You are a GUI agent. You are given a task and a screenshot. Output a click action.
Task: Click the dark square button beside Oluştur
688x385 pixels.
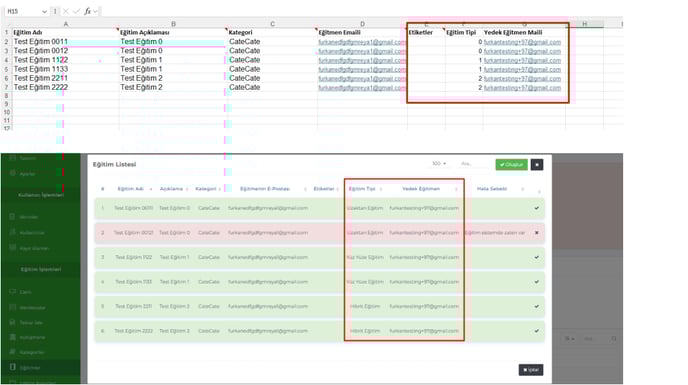(x=537, y=165)
